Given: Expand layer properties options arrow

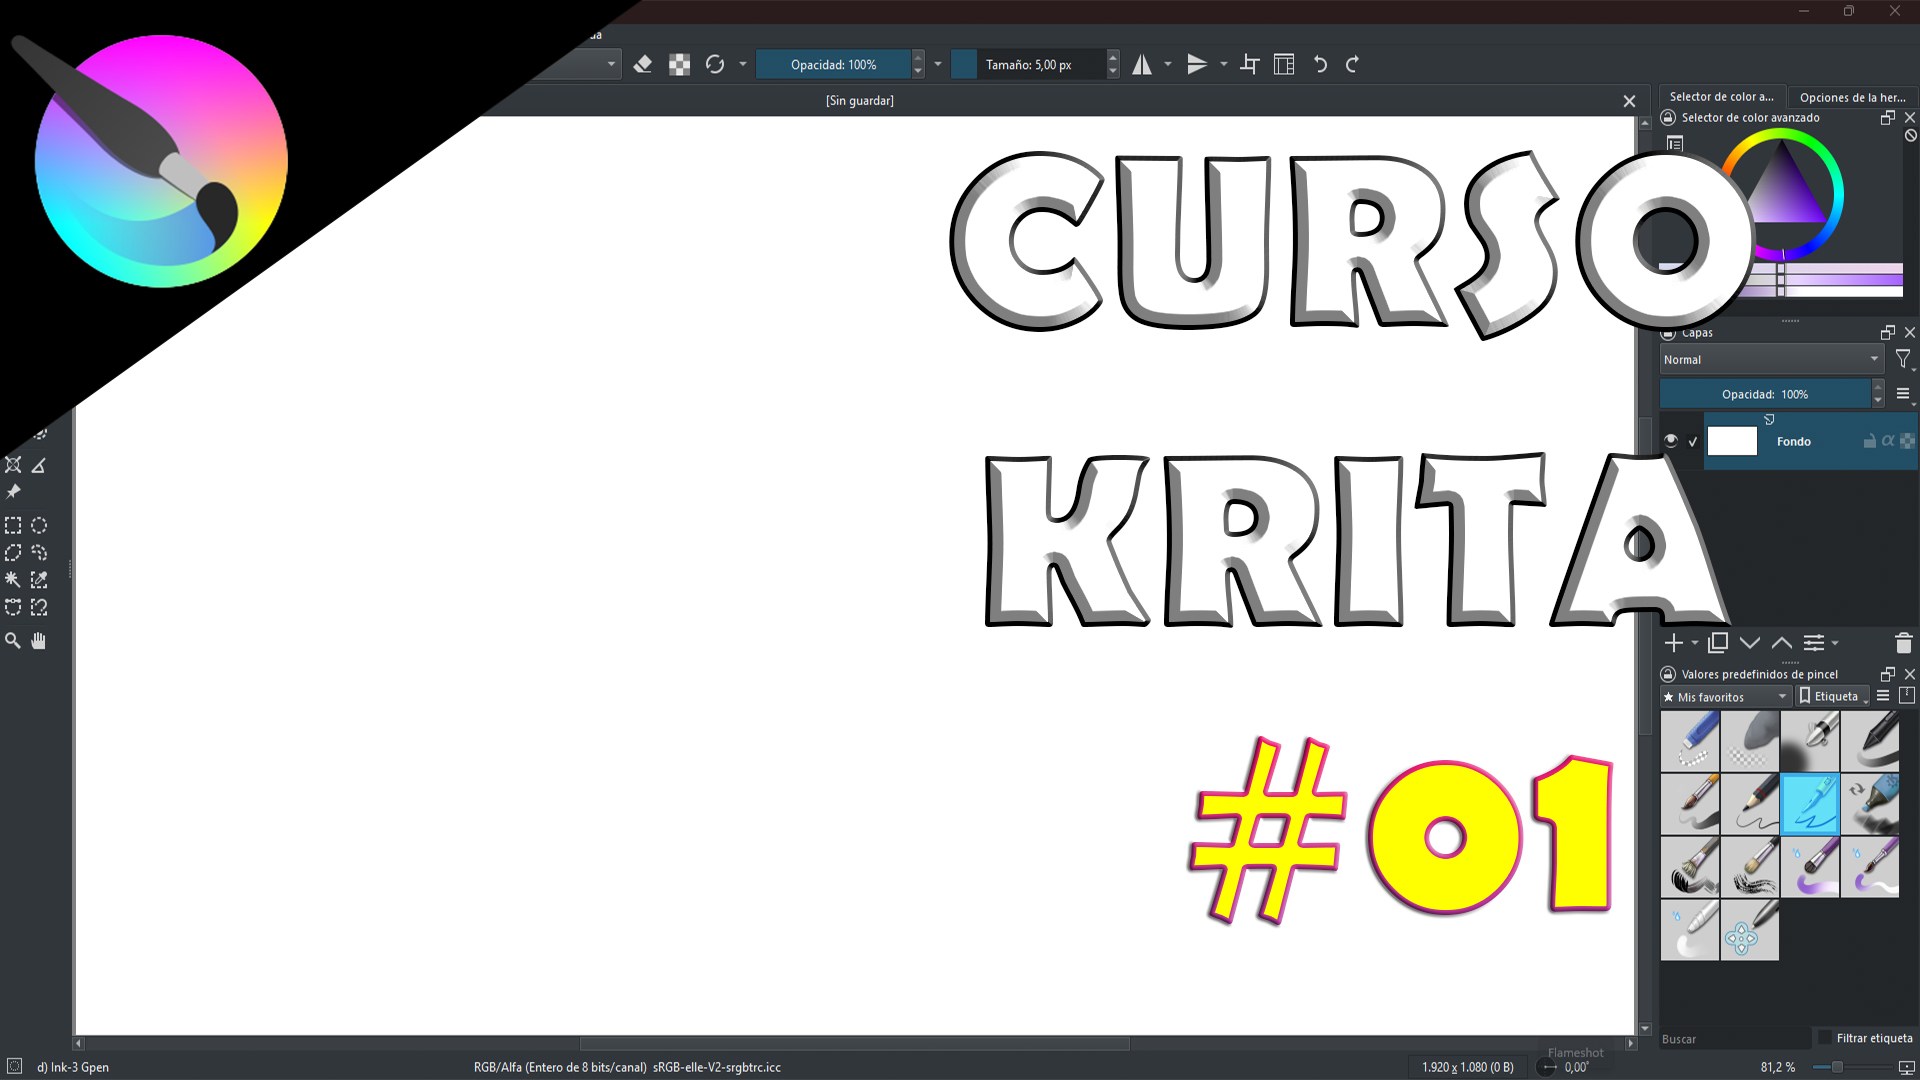Looking at the screenshot, I should [1835, 643].
